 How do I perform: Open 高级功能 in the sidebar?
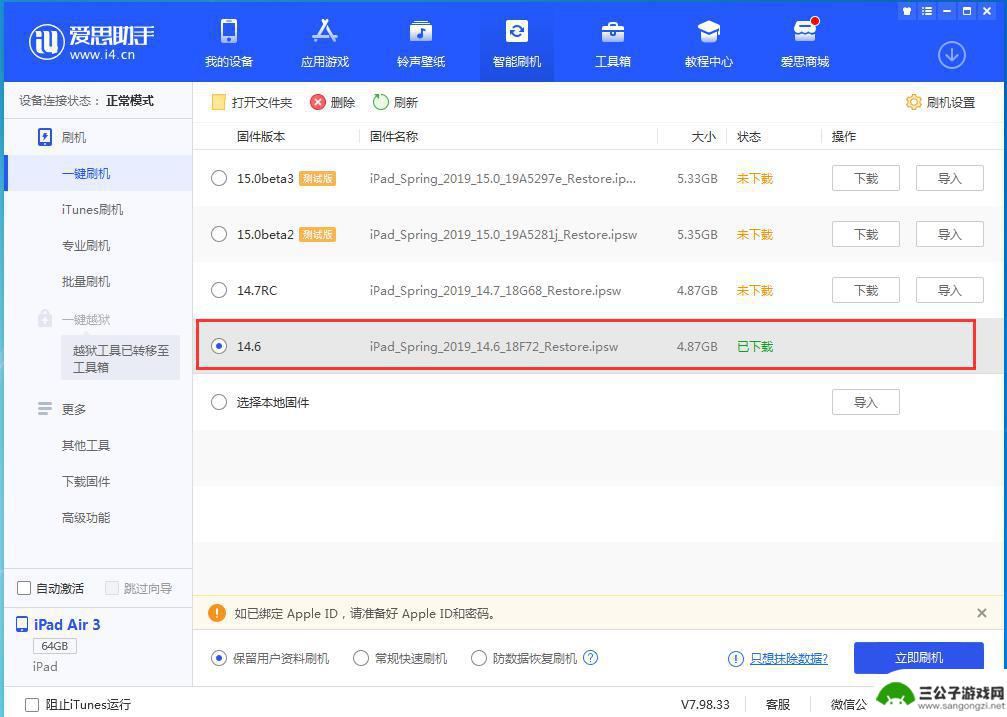[86, 517]
